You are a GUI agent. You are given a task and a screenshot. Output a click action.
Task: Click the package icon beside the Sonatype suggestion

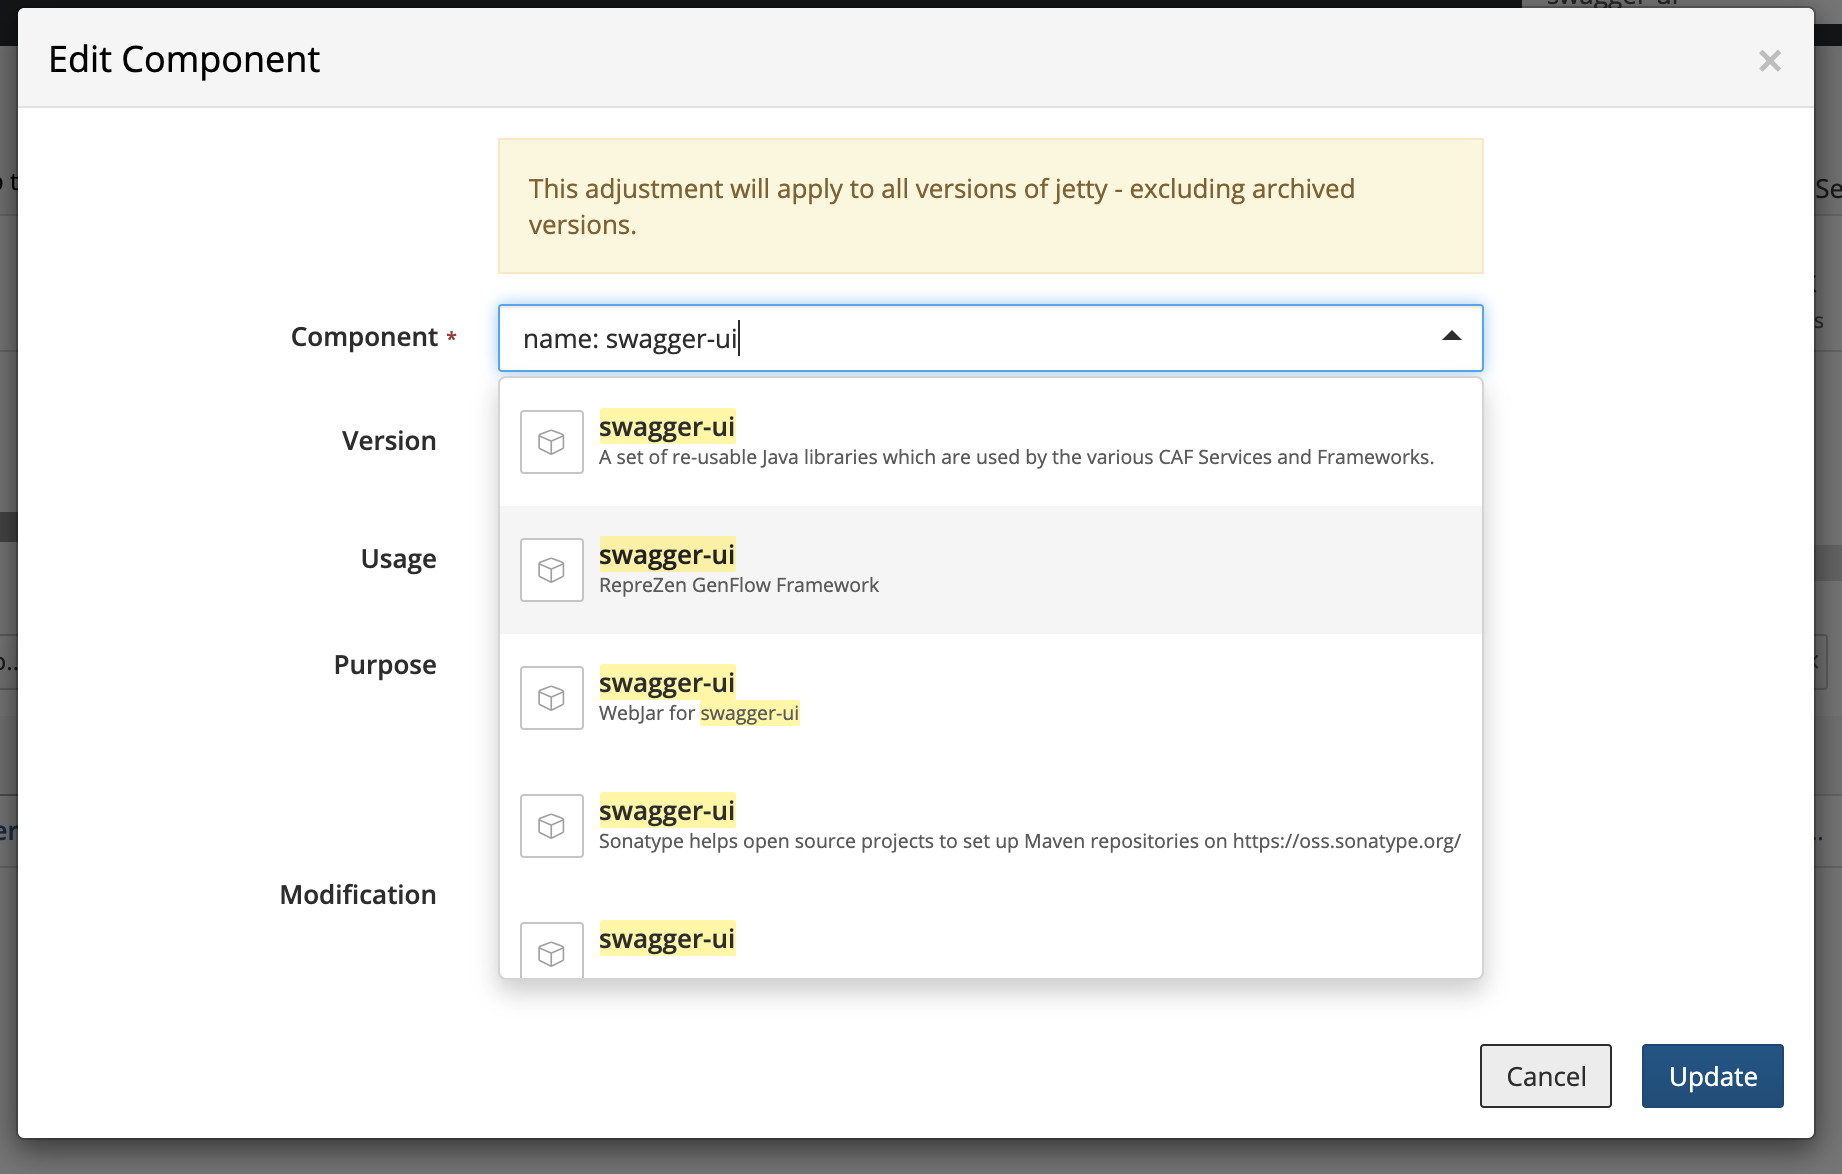[551, 825]
